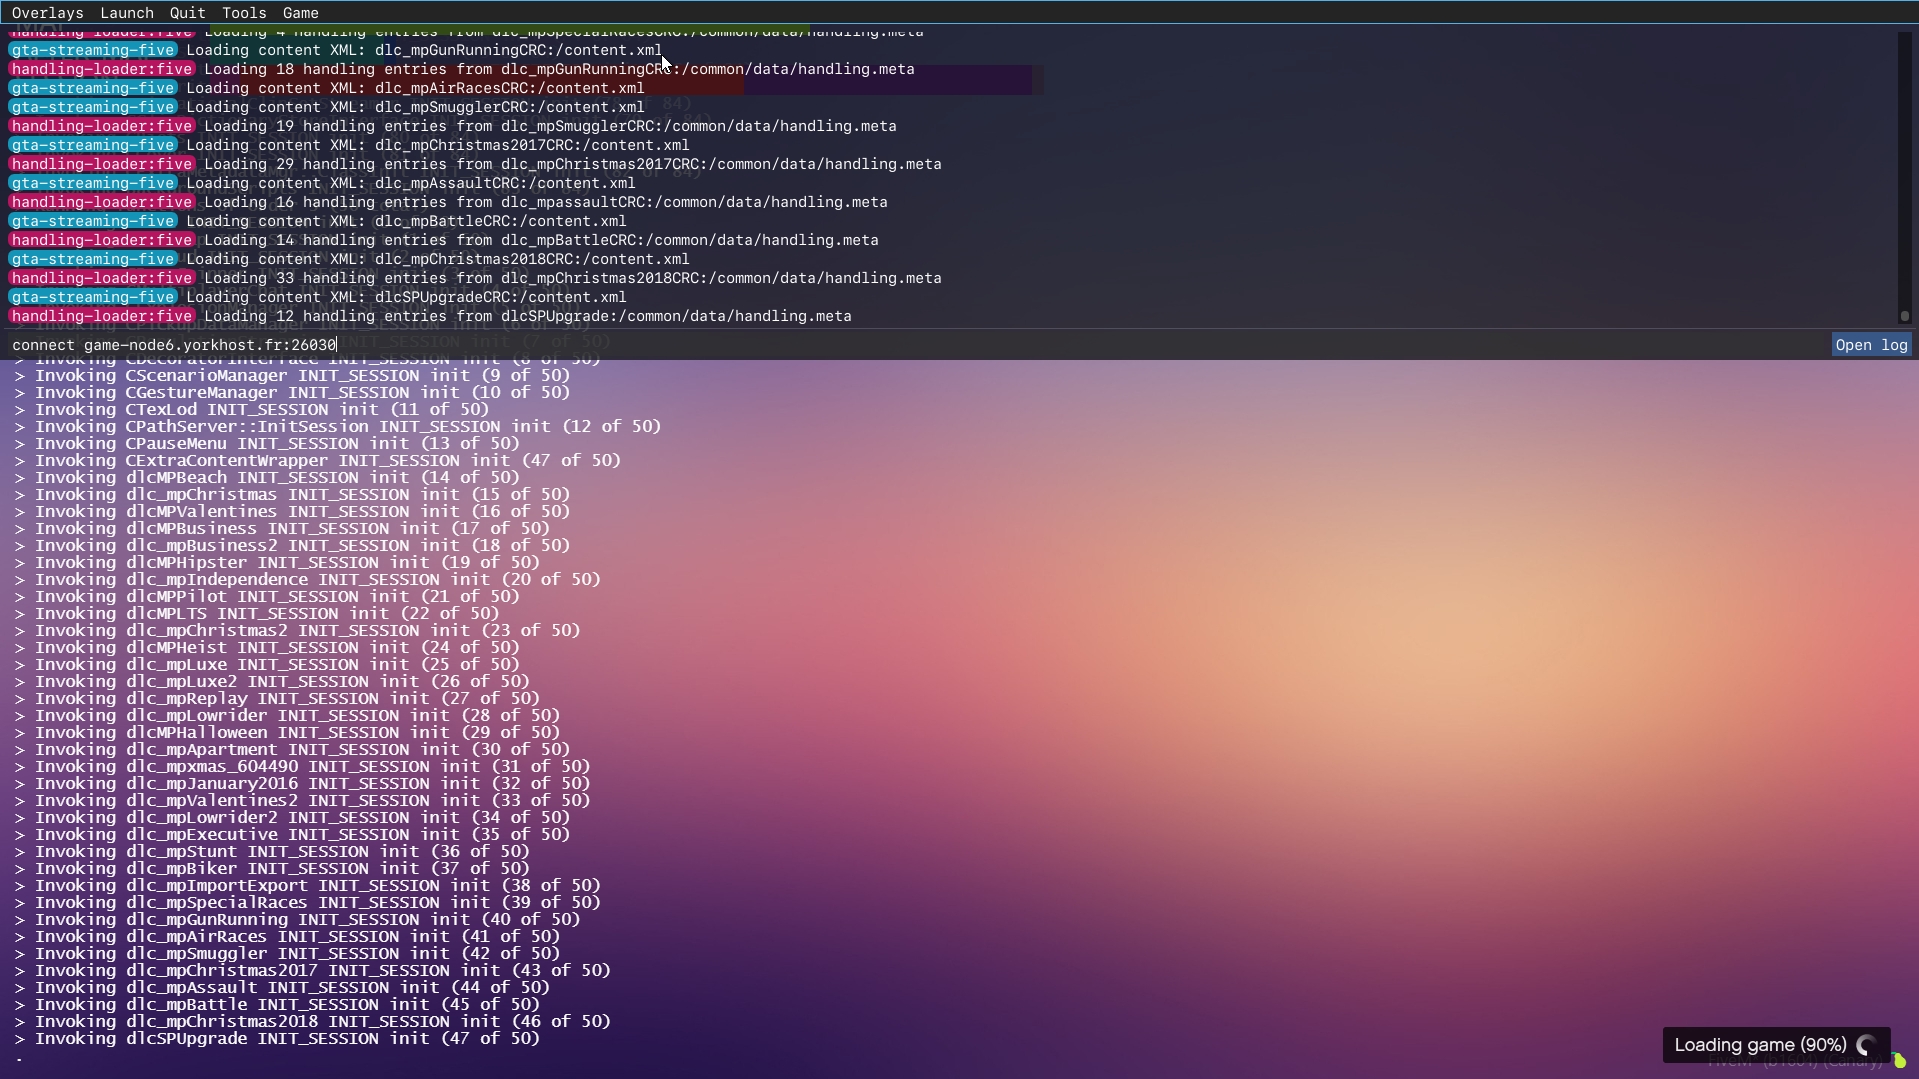Focus the console command input field
The height and width of the screenshot is (1079, 1919).
pyautogui.click(x=900, y=345)
